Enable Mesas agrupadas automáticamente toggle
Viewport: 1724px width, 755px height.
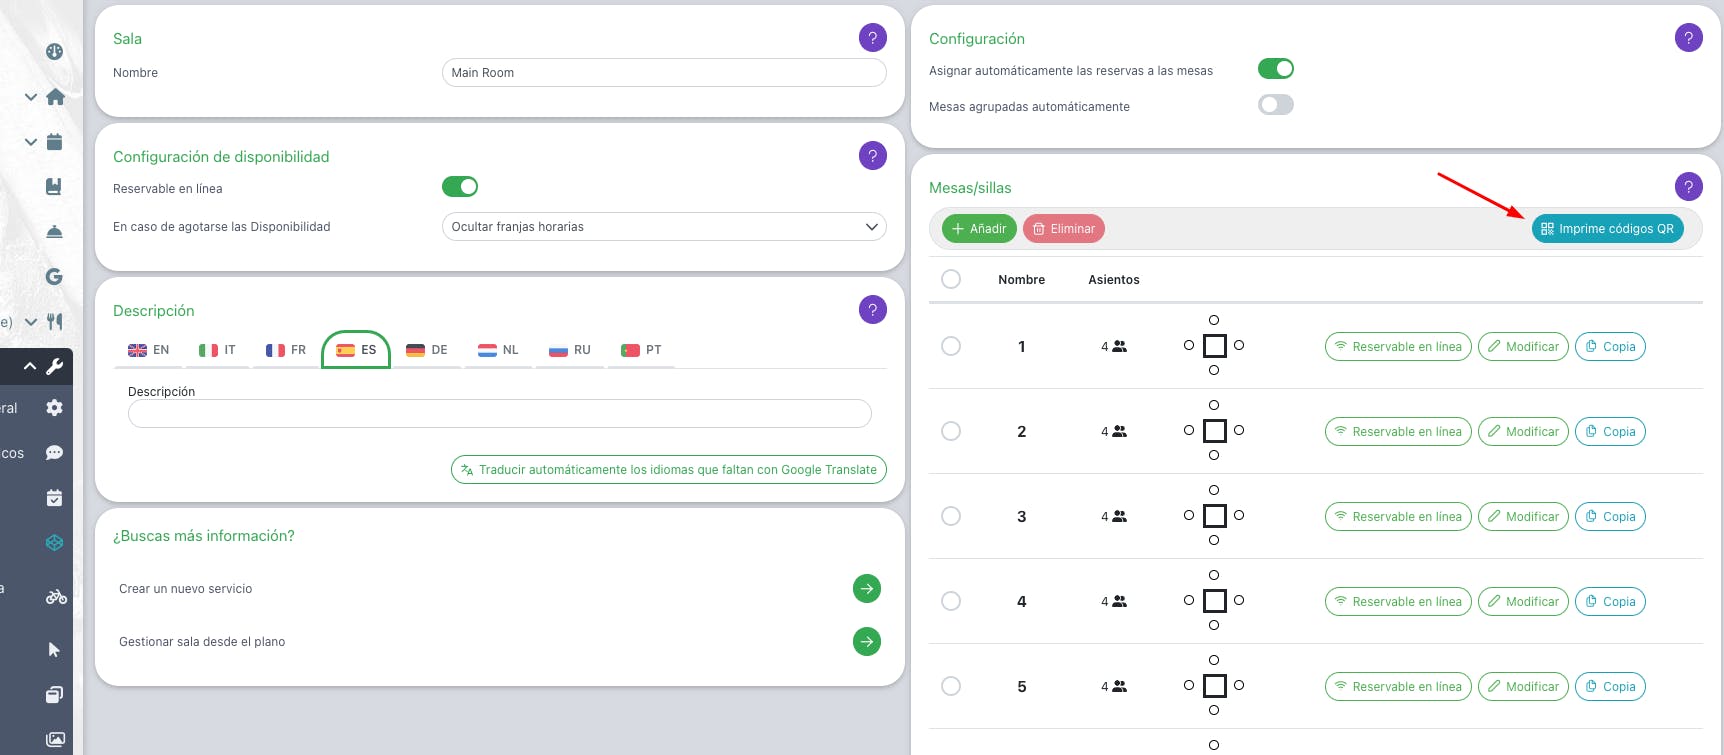point(1275,105)
